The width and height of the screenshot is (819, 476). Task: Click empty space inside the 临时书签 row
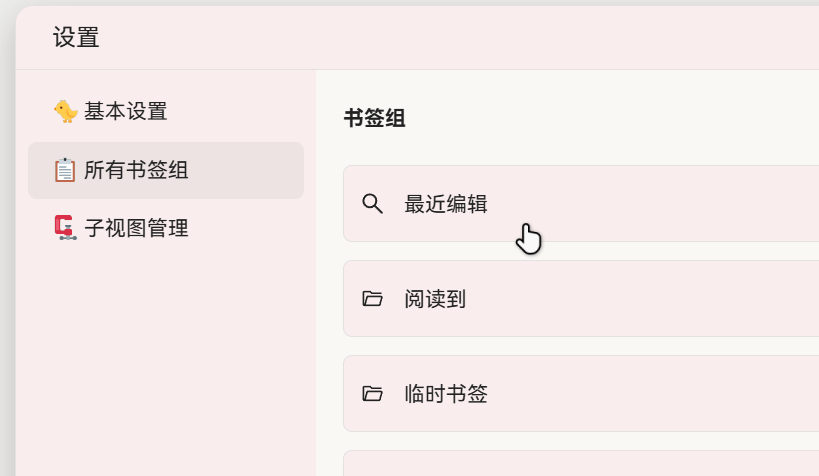pos(650,394)
